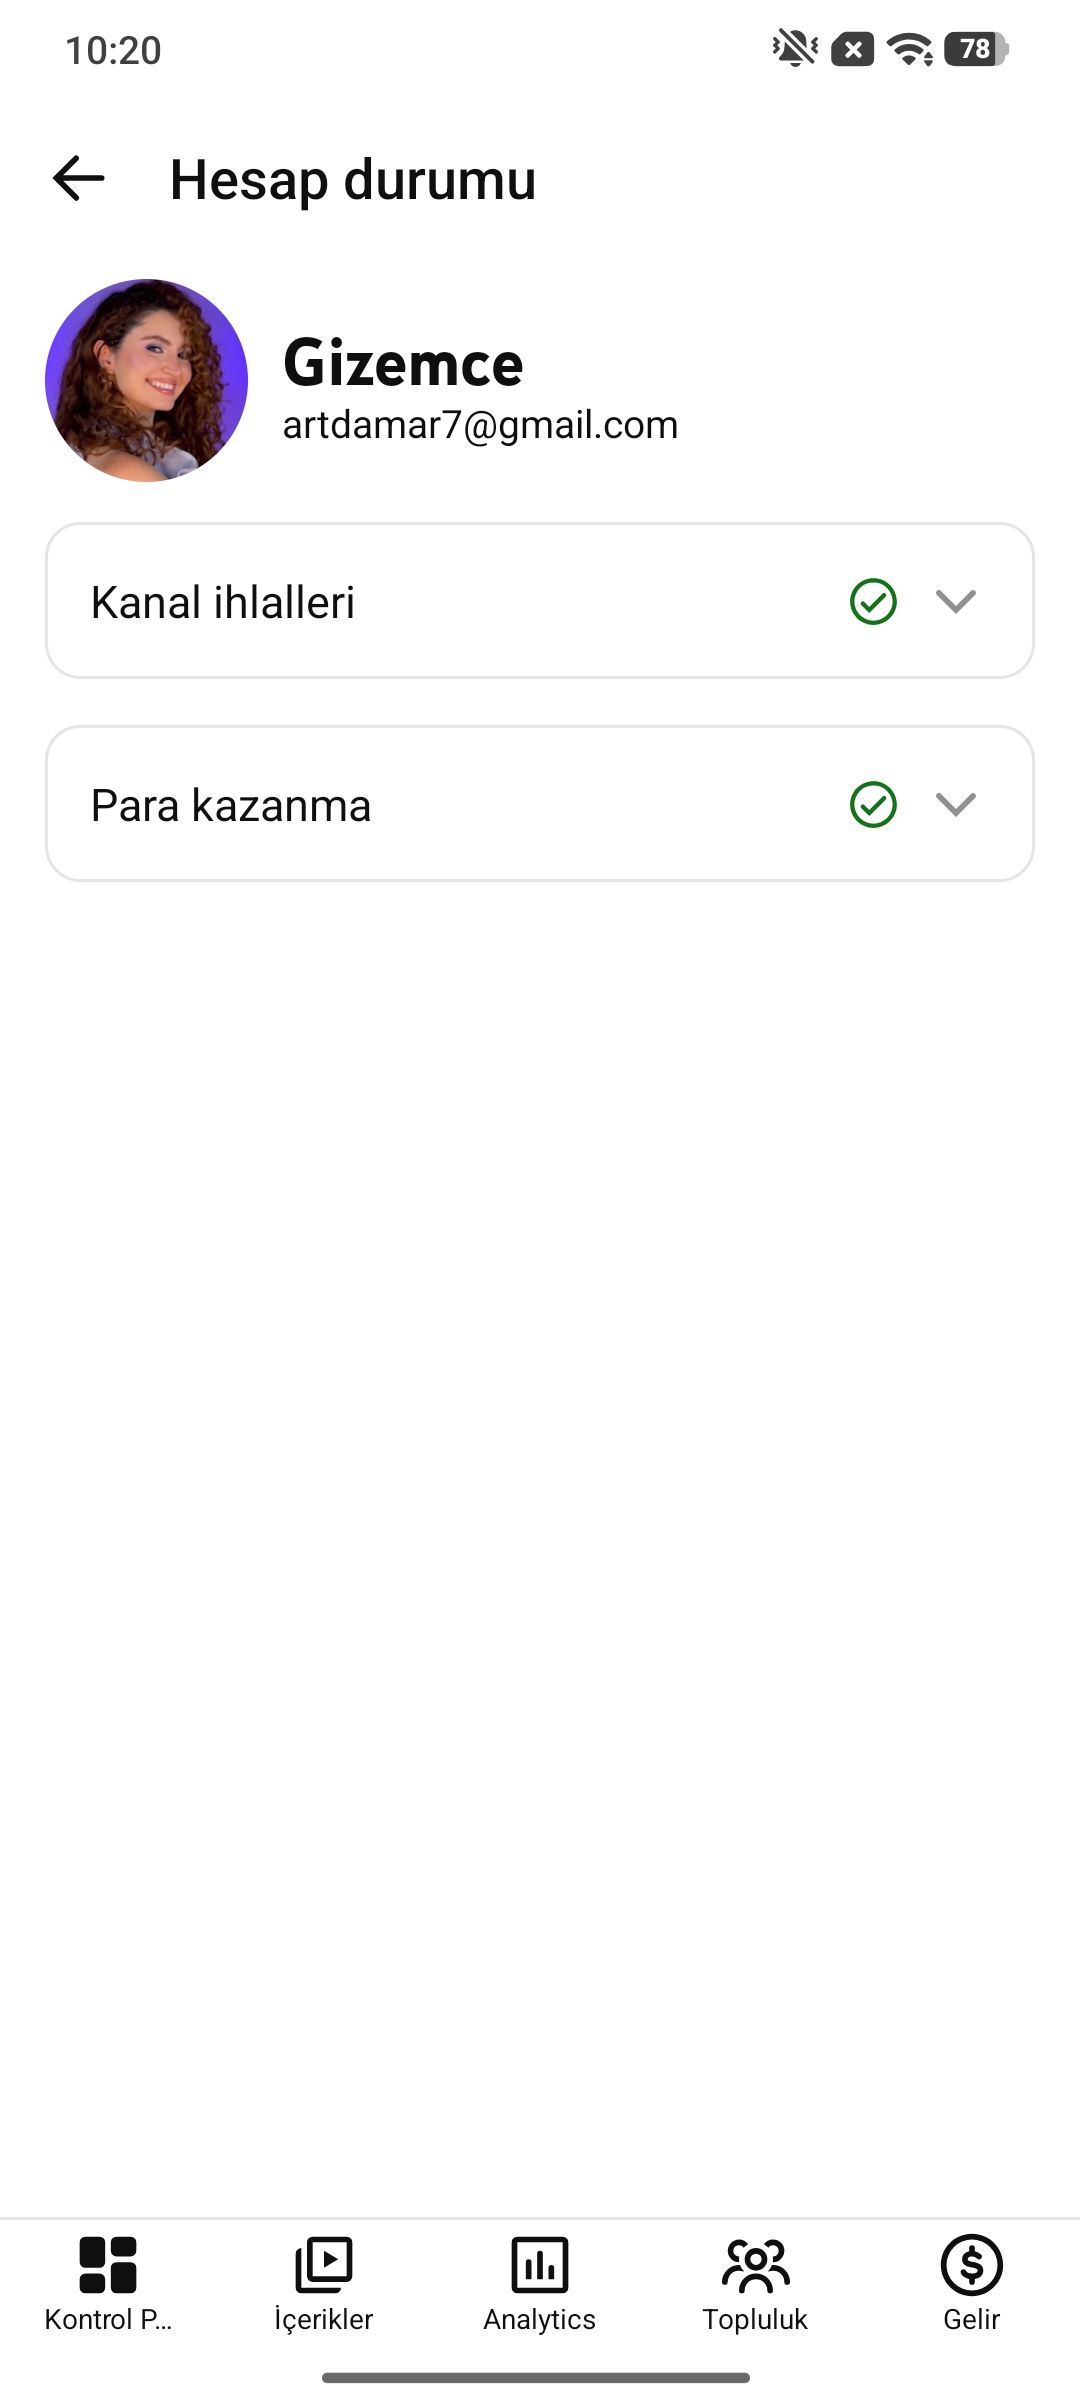Tap the artdamar7@gmail.com email address
This screenshot has width=1080, height=2400.
480,426
